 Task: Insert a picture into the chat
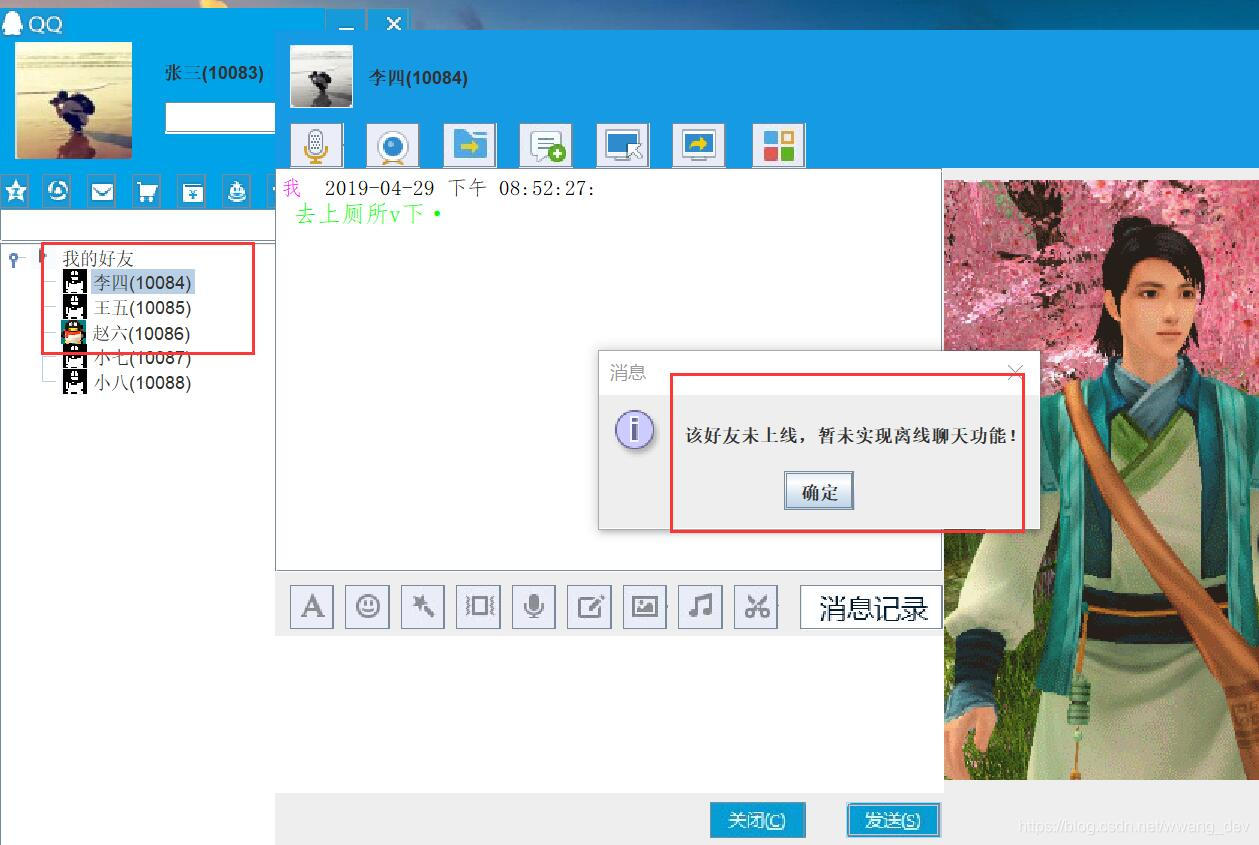click(x=645, y=606)
